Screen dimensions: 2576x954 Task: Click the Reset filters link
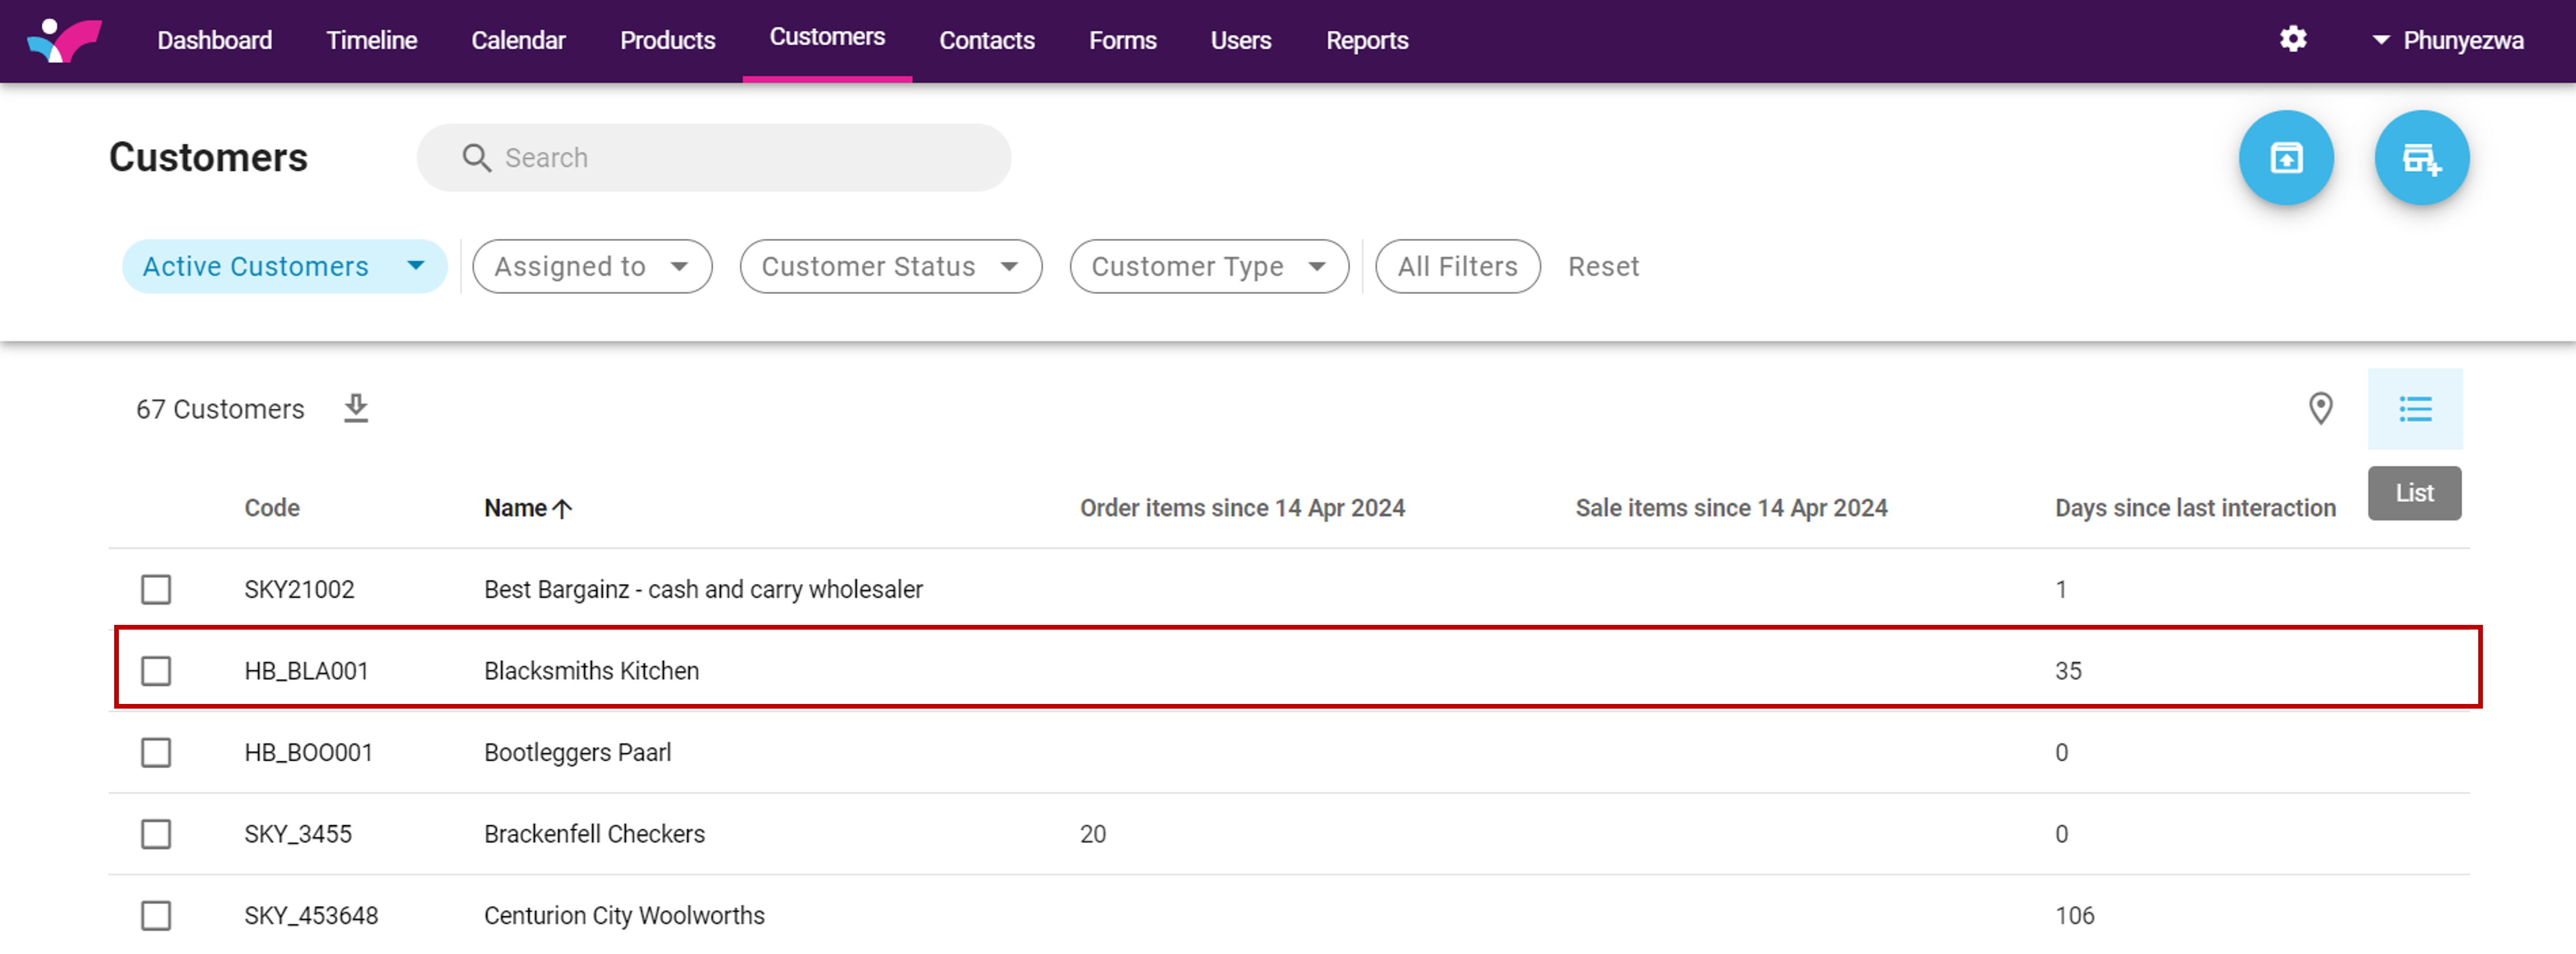(1602, 267)
